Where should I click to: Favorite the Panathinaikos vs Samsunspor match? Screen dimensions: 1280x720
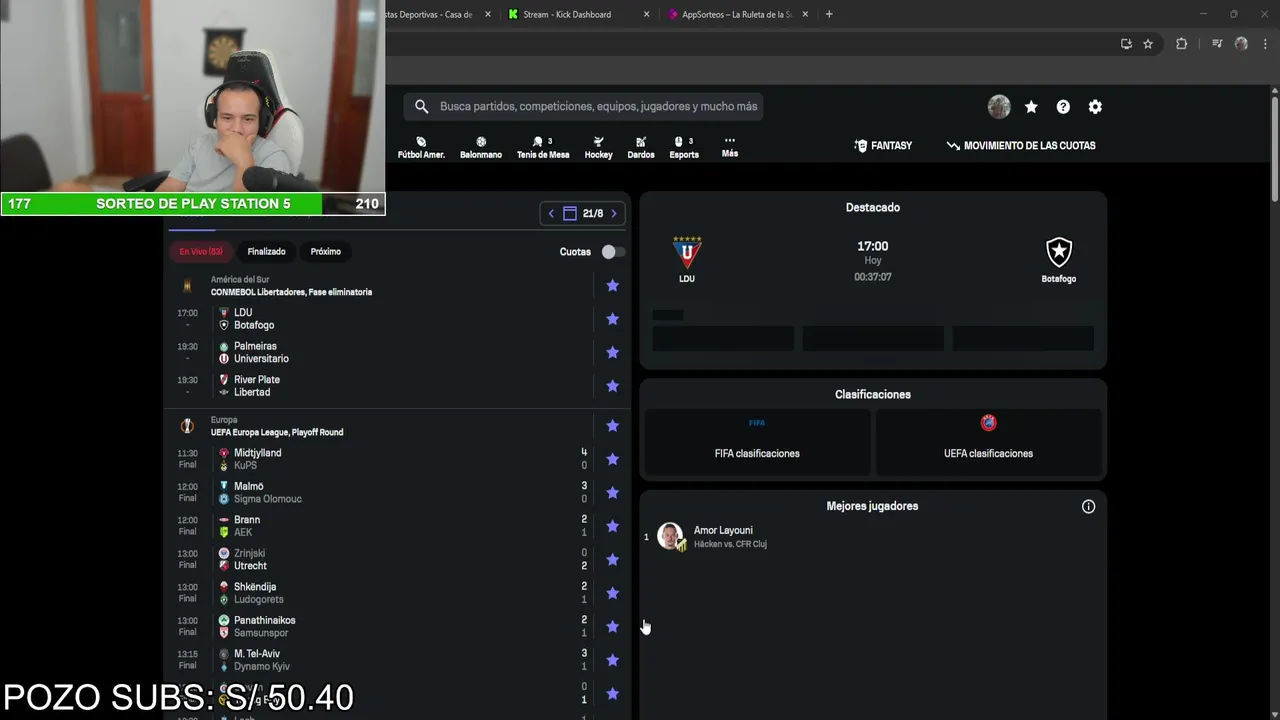click(x=612, y=627)
